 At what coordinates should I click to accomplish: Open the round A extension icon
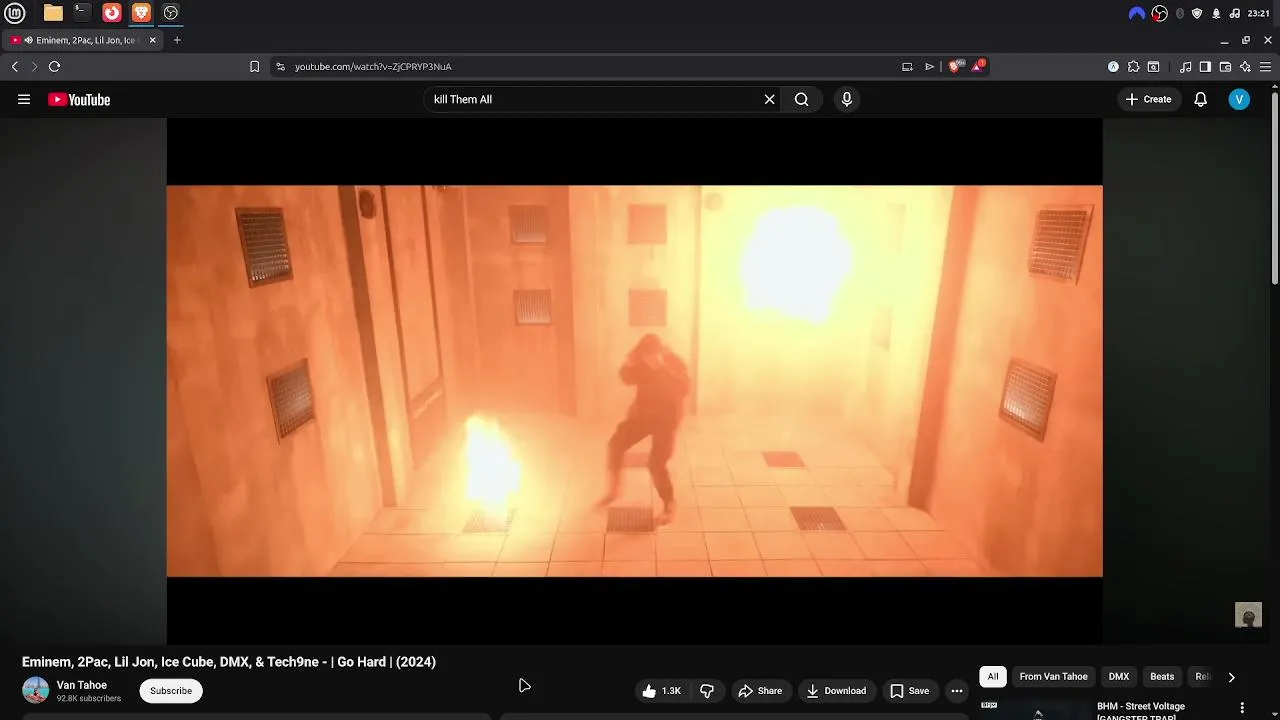pyautogui.click(x=1113, y=67)
